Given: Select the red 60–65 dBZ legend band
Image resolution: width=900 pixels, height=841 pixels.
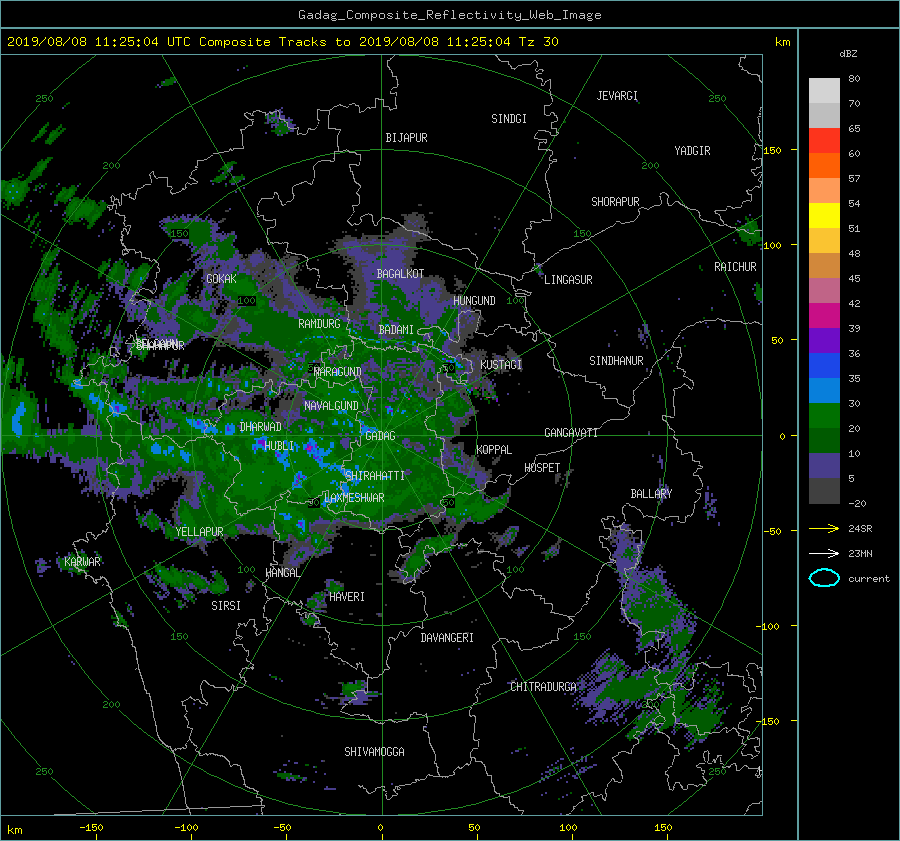Looking at the screenshot, I should [x=824, y=141].
